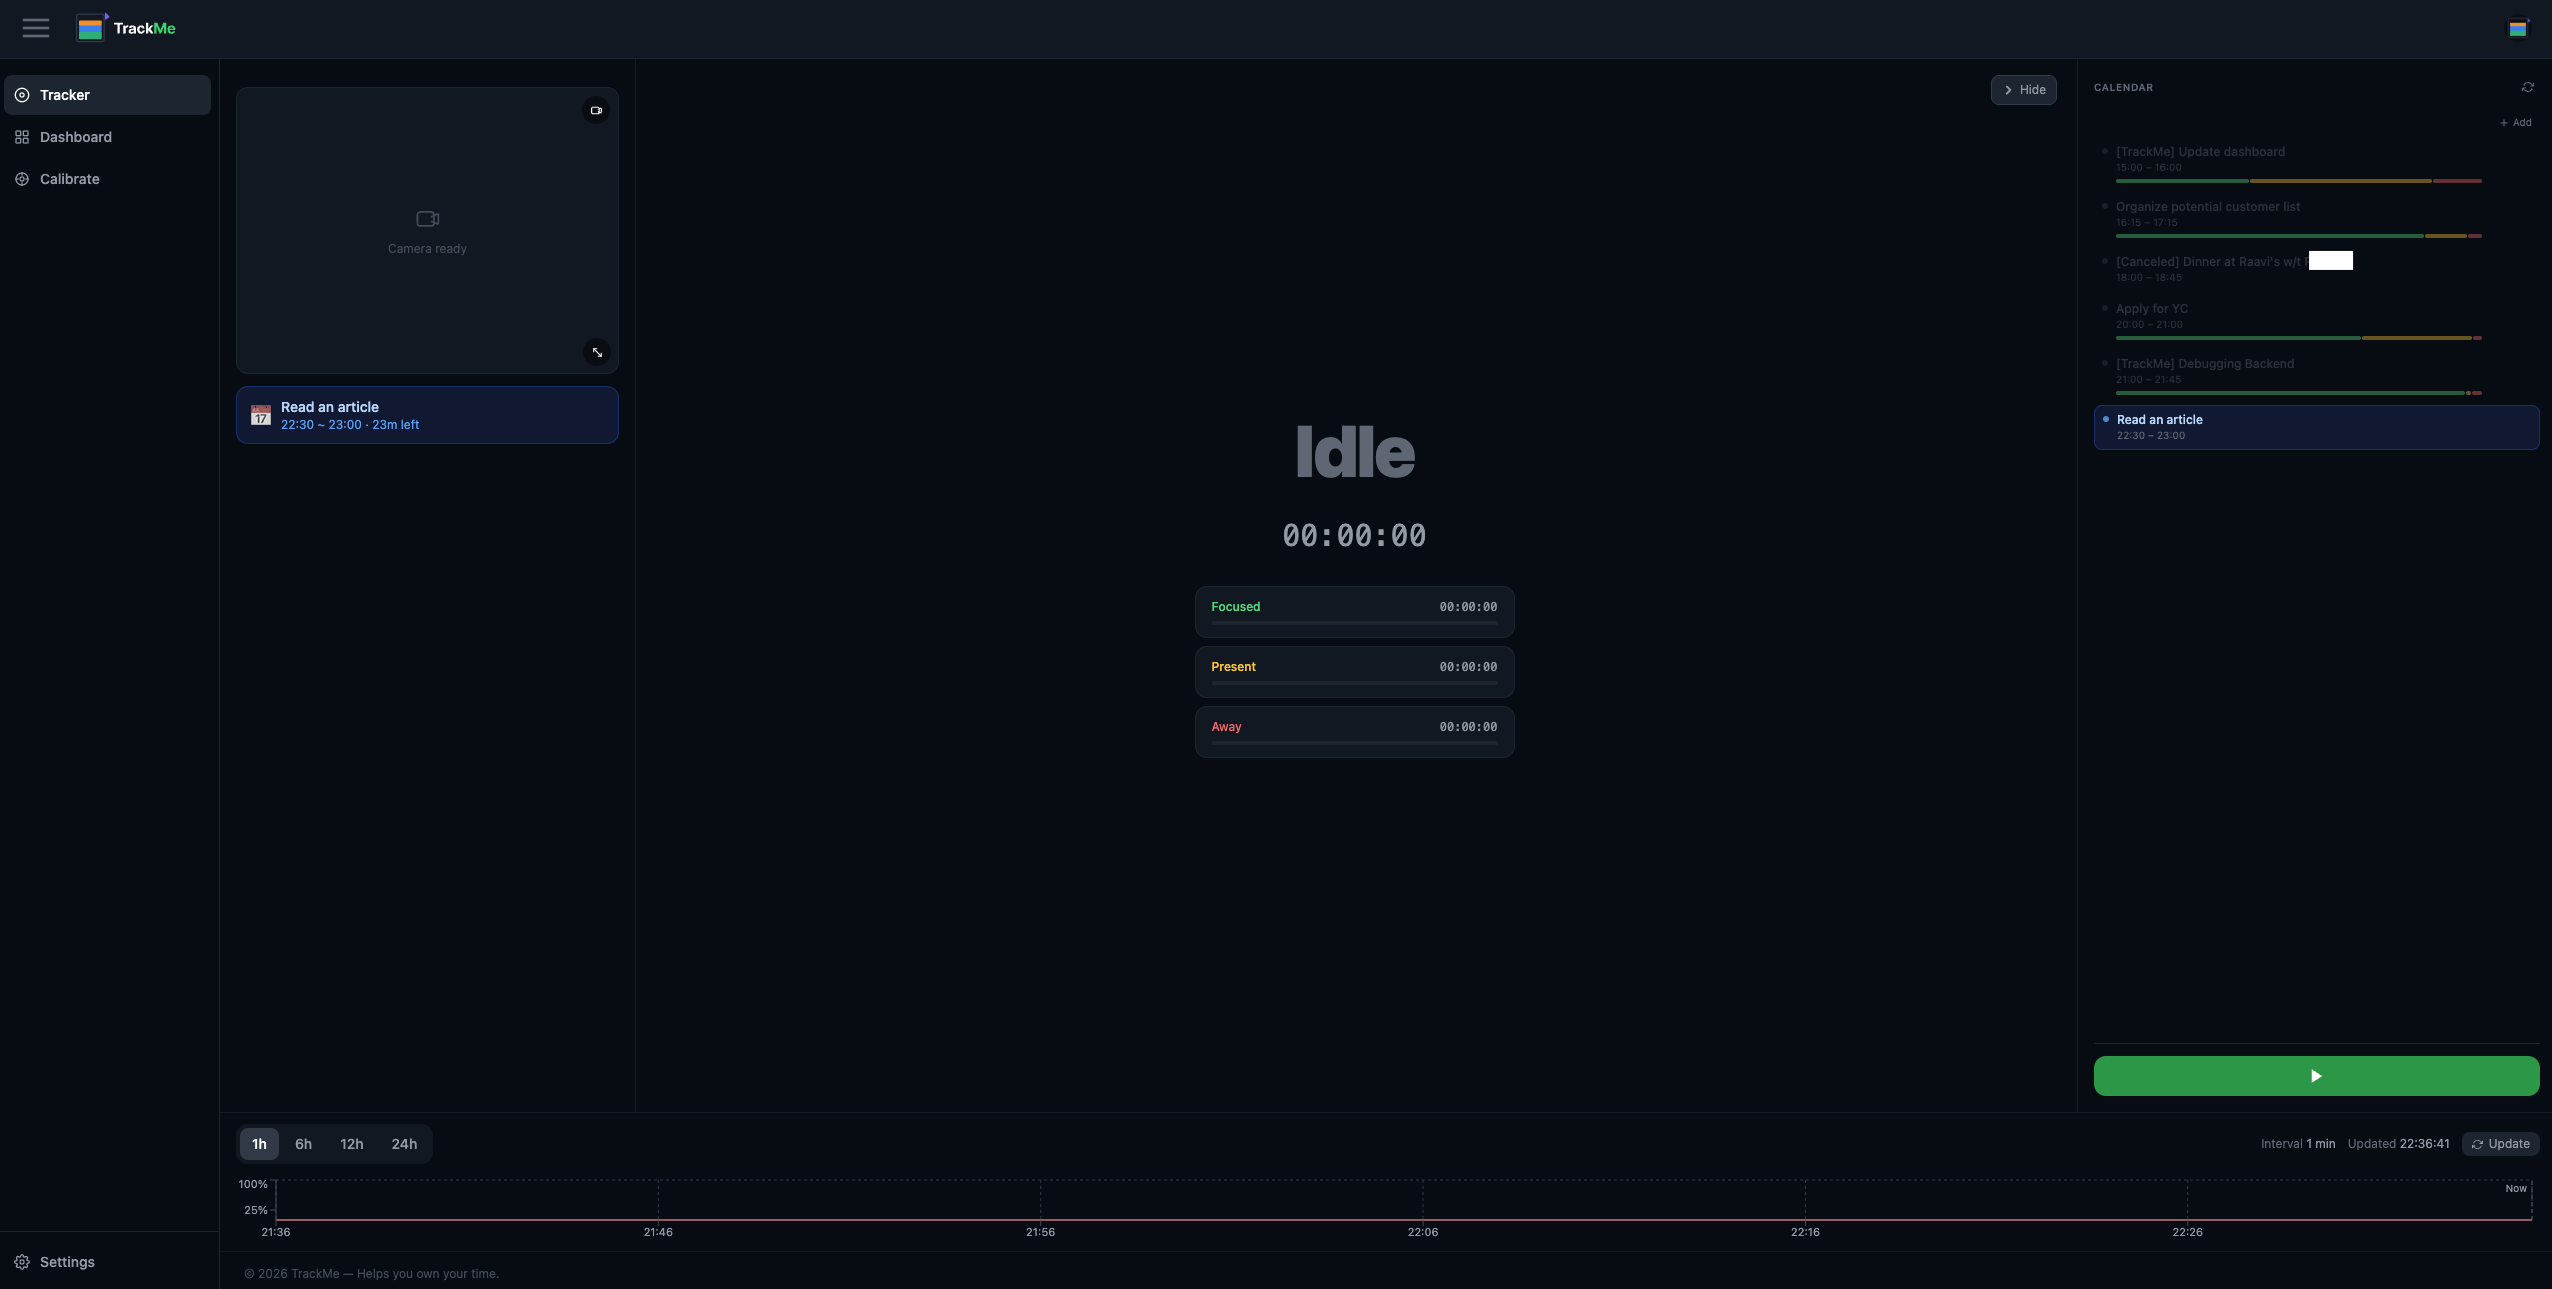Refresh the calendar events
Viewport: 2552px width, 1289px height.
pyautogui.click(x=2527, y=88)
